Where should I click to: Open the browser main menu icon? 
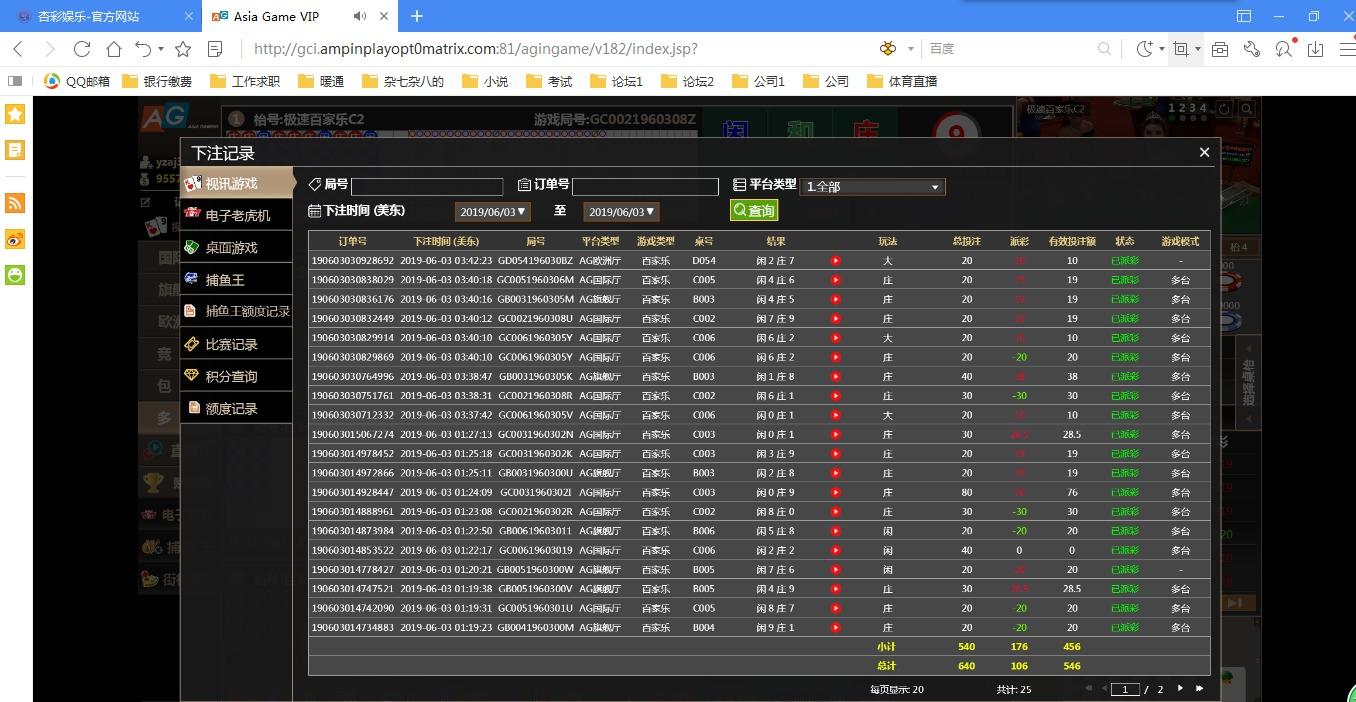click(x=1346, y=49)
